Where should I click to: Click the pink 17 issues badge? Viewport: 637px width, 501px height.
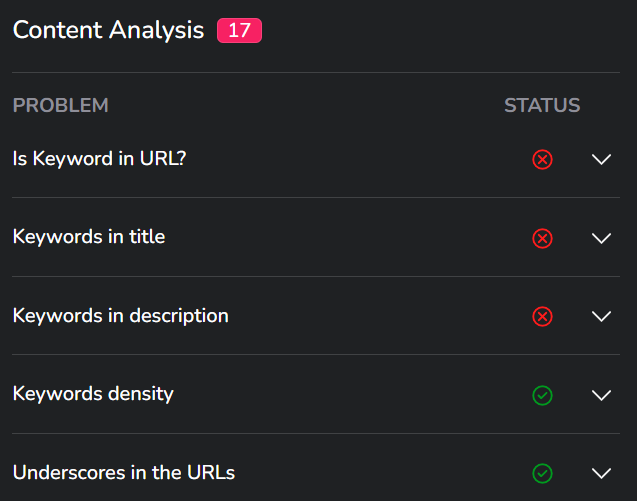click(239, 30)
